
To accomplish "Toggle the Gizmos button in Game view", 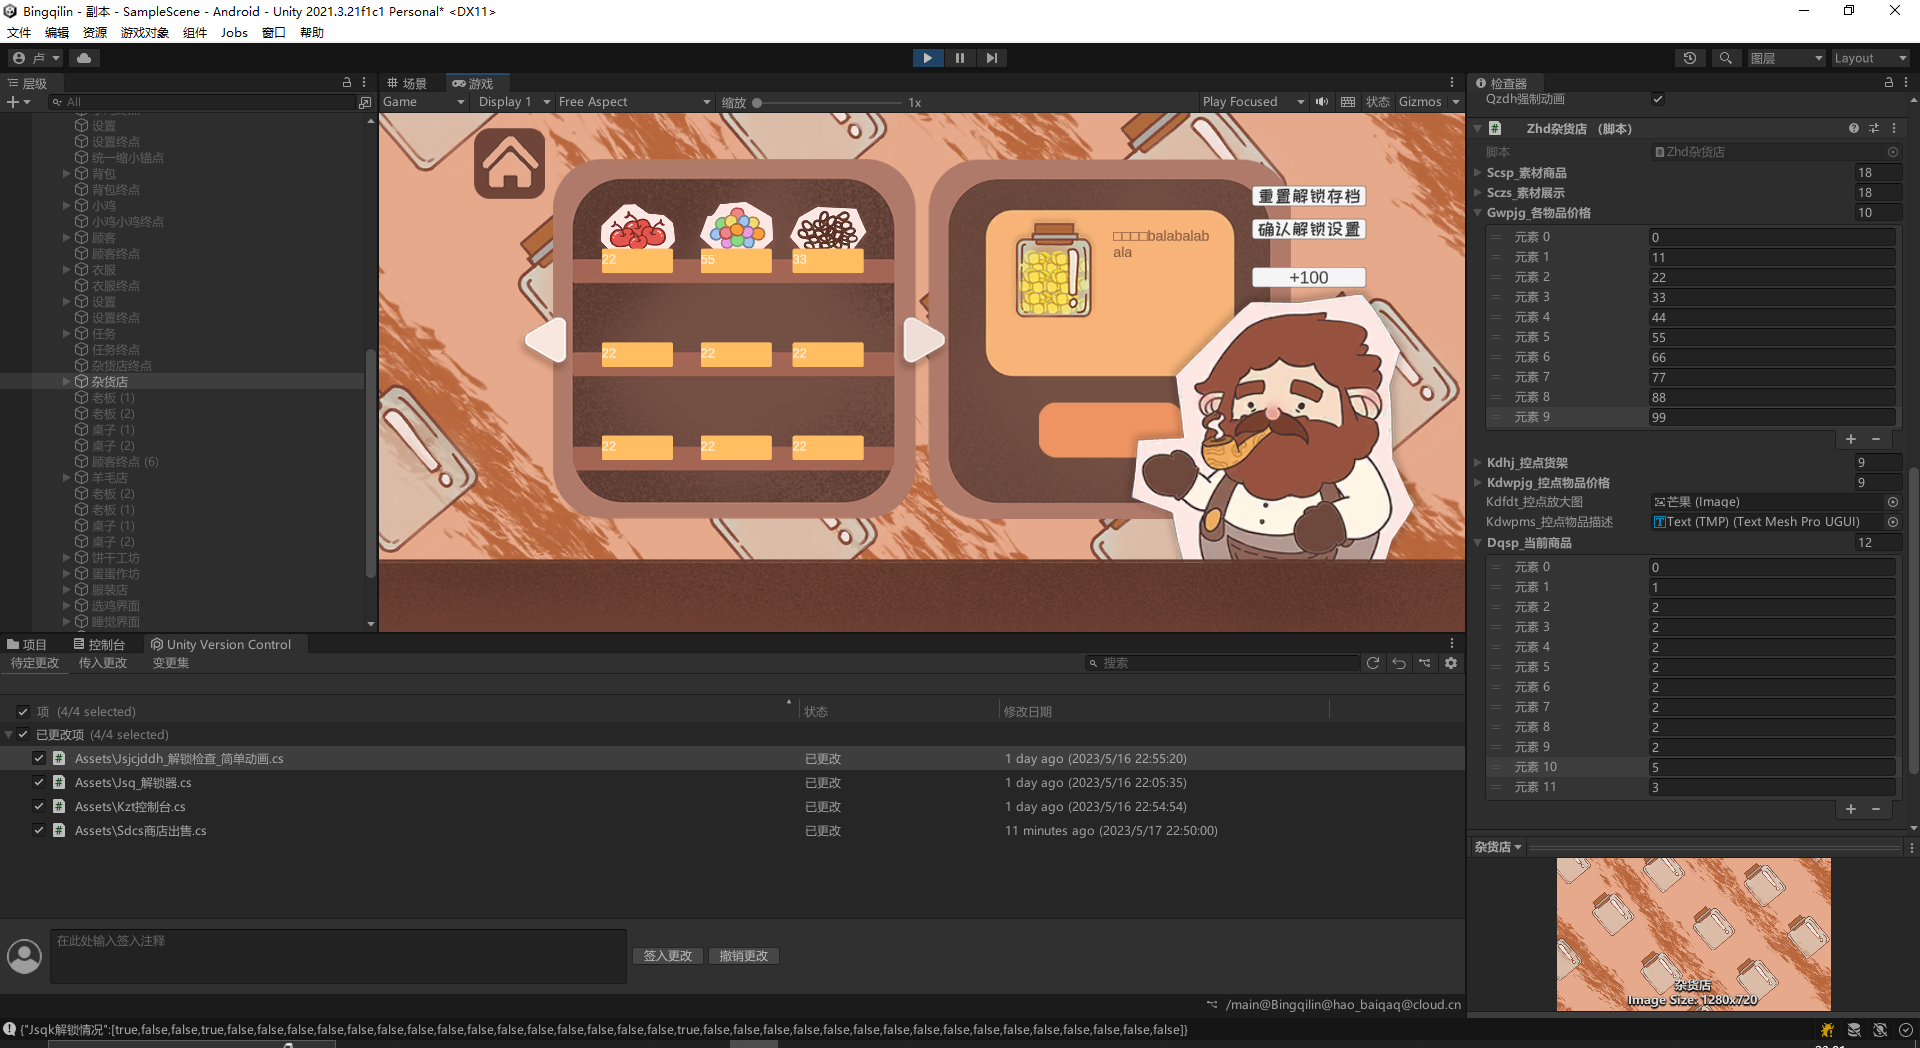I will 1420,102.
